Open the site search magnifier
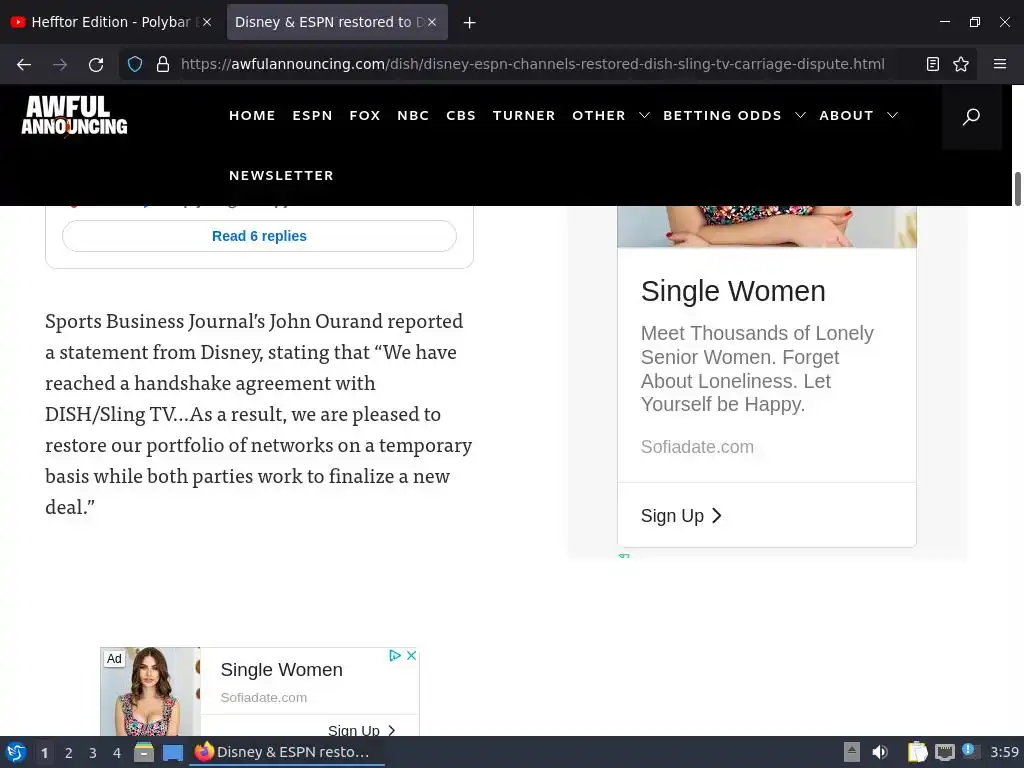The width and height of the screenshot is (1024, 768). click(971, 116)
